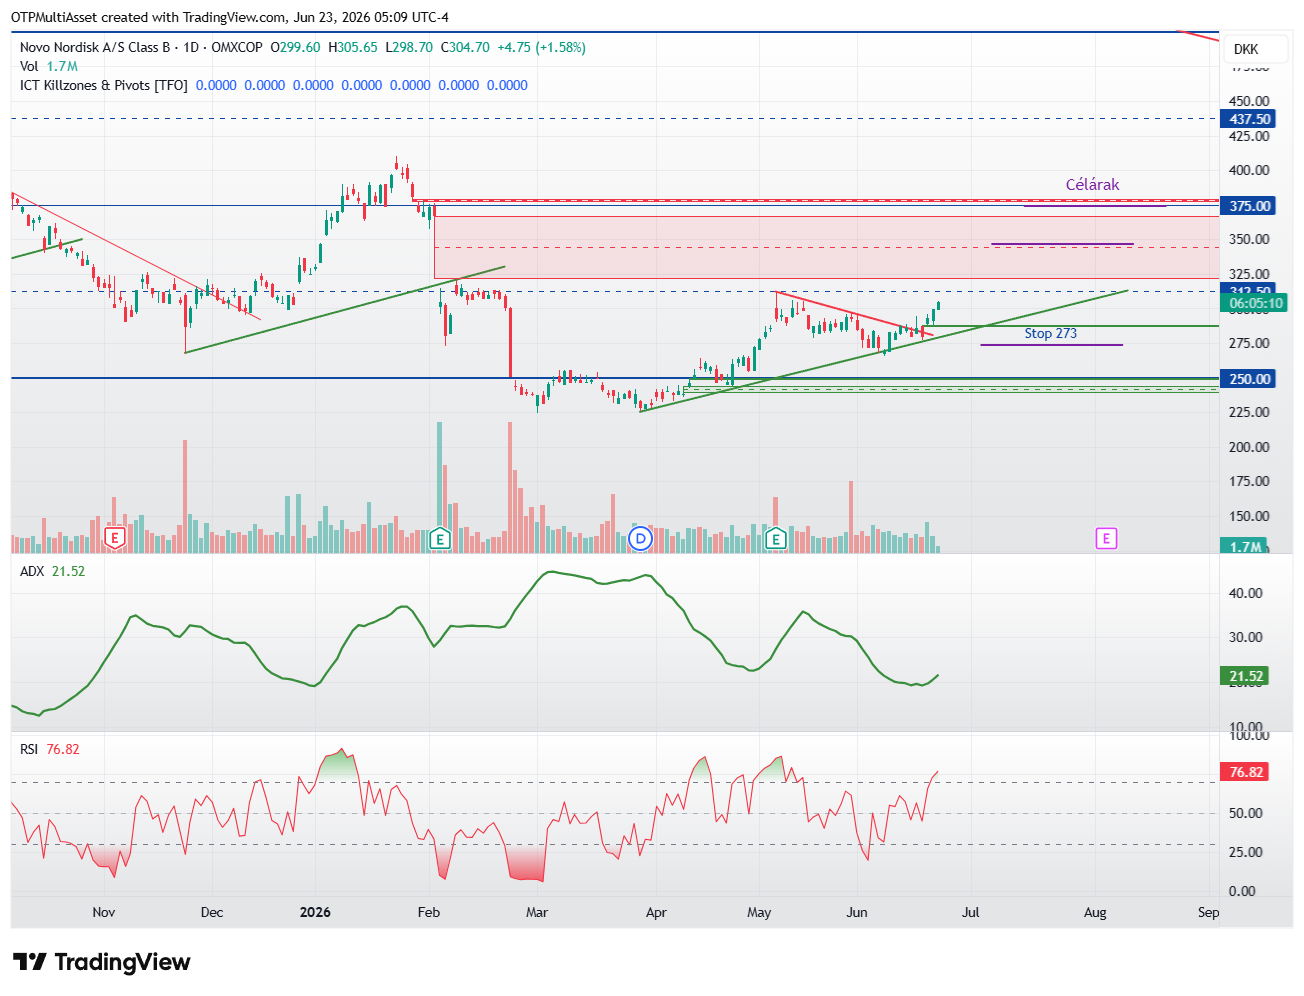Open the DKK currency selector
The image size is (1304, 996).
coord(1246,49)
